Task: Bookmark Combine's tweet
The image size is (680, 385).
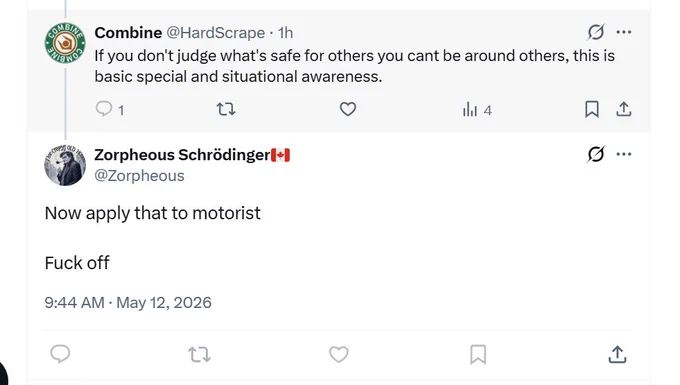Action: coord(592,109)
